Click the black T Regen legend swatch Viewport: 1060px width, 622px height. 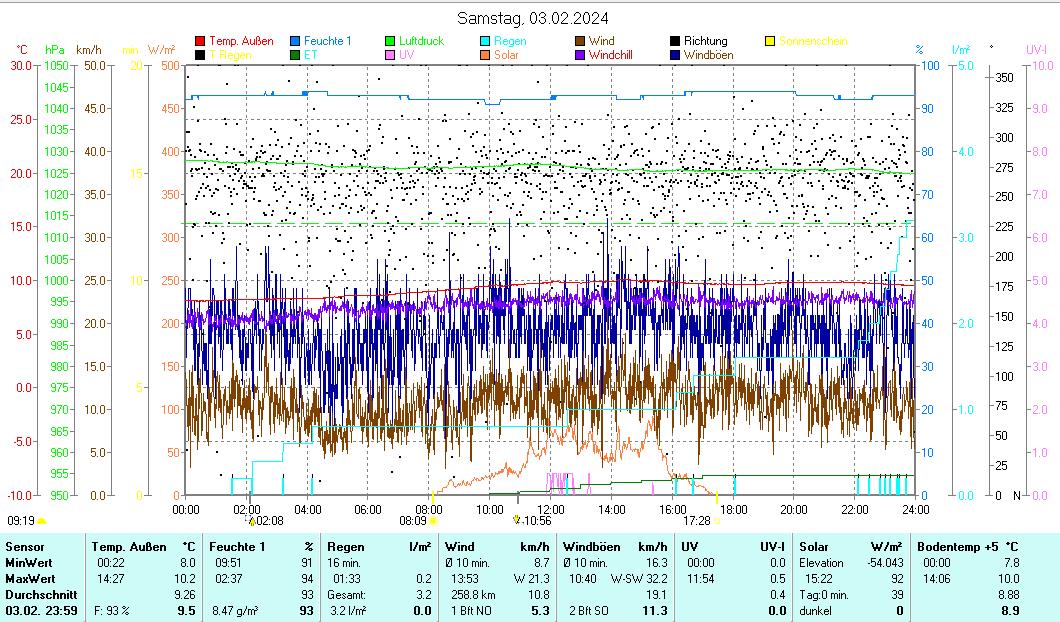[200, 55]
